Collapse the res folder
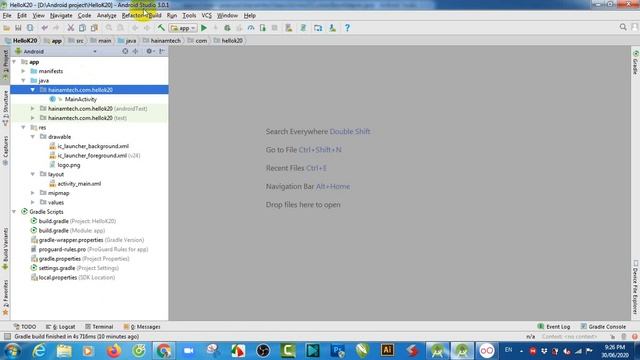The width and height of the screenshot is (640, 360). point(24,127)
